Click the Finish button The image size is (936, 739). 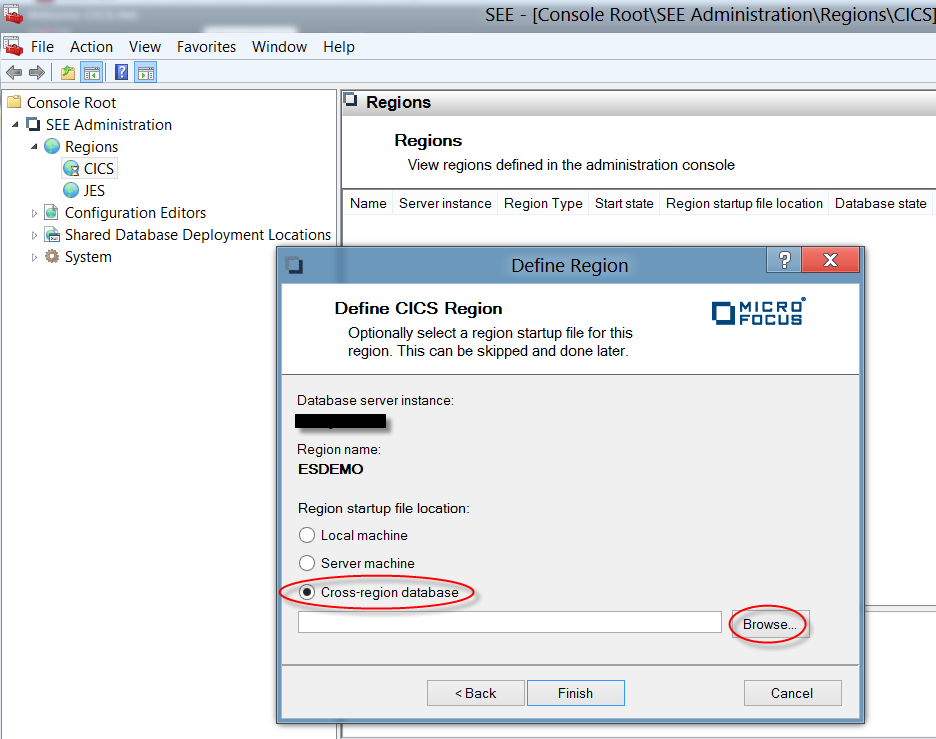coord(575,693)
